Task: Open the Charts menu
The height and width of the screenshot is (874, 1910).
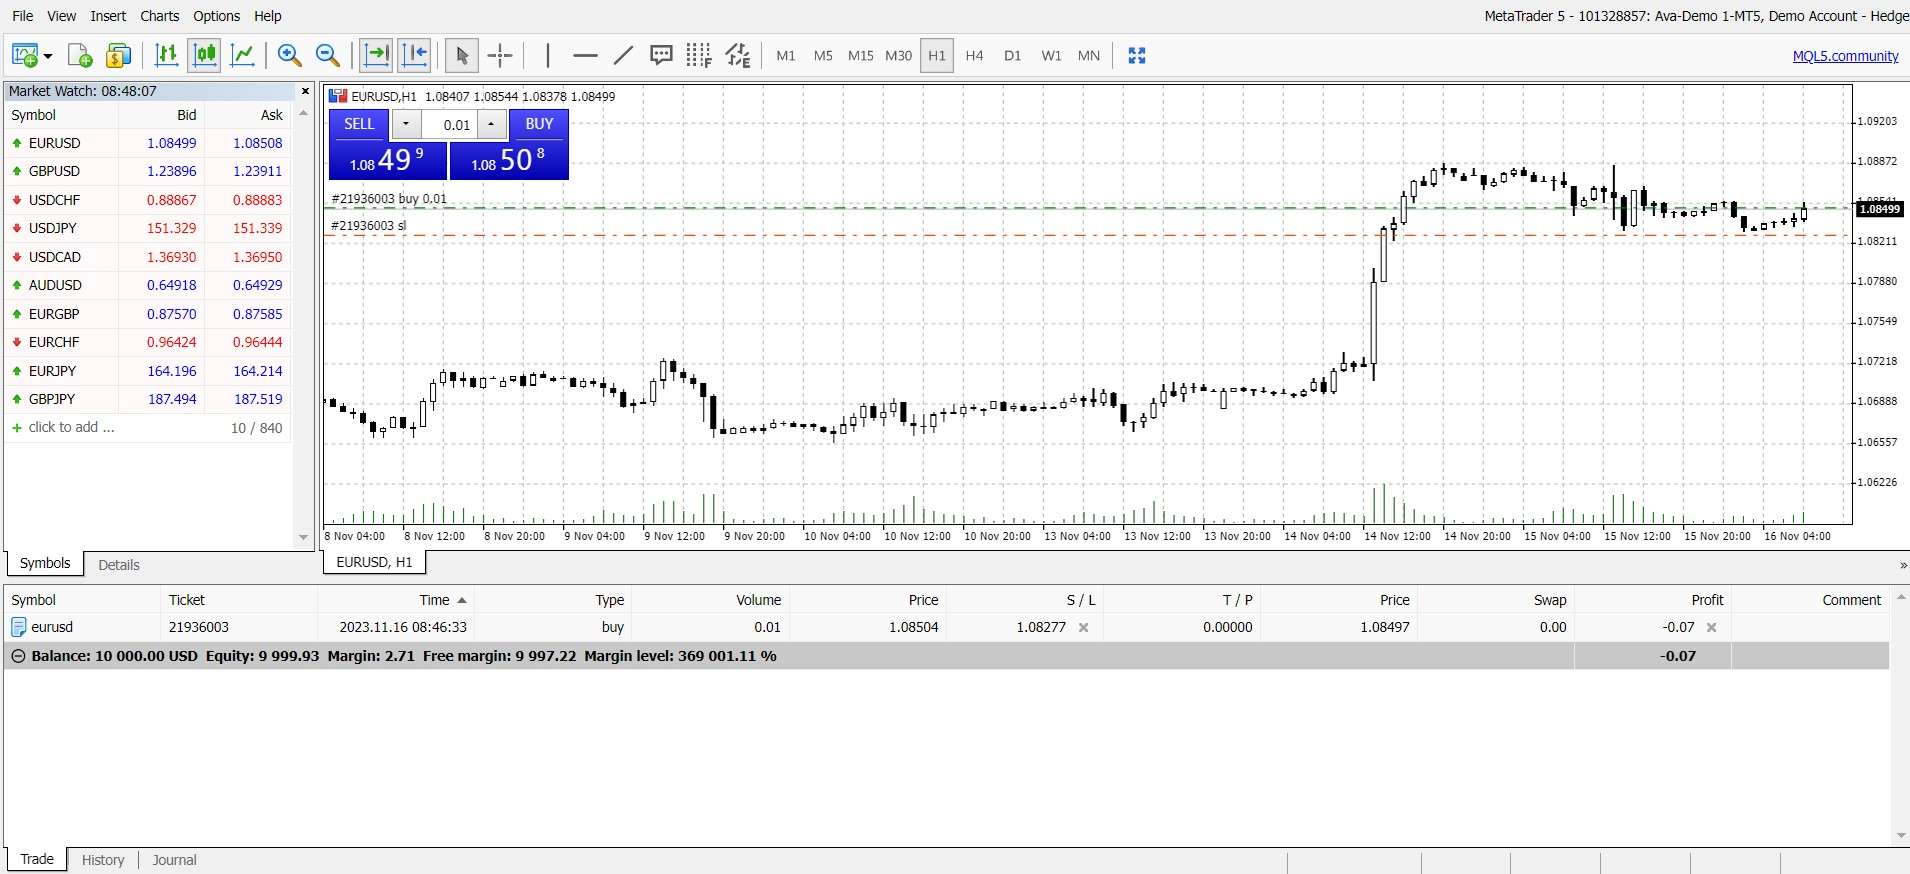Action: pyautogui.click(x=160, y=16)
